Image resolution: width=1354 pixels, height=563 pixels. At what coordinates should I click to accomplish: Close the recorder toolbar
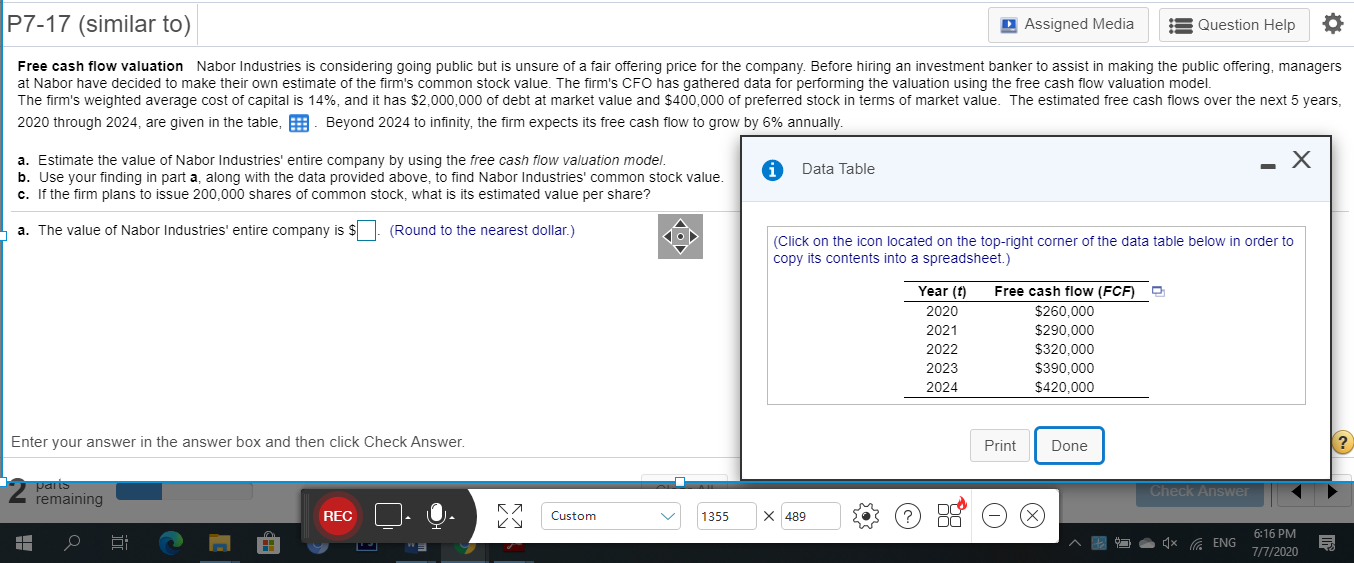1032,516
